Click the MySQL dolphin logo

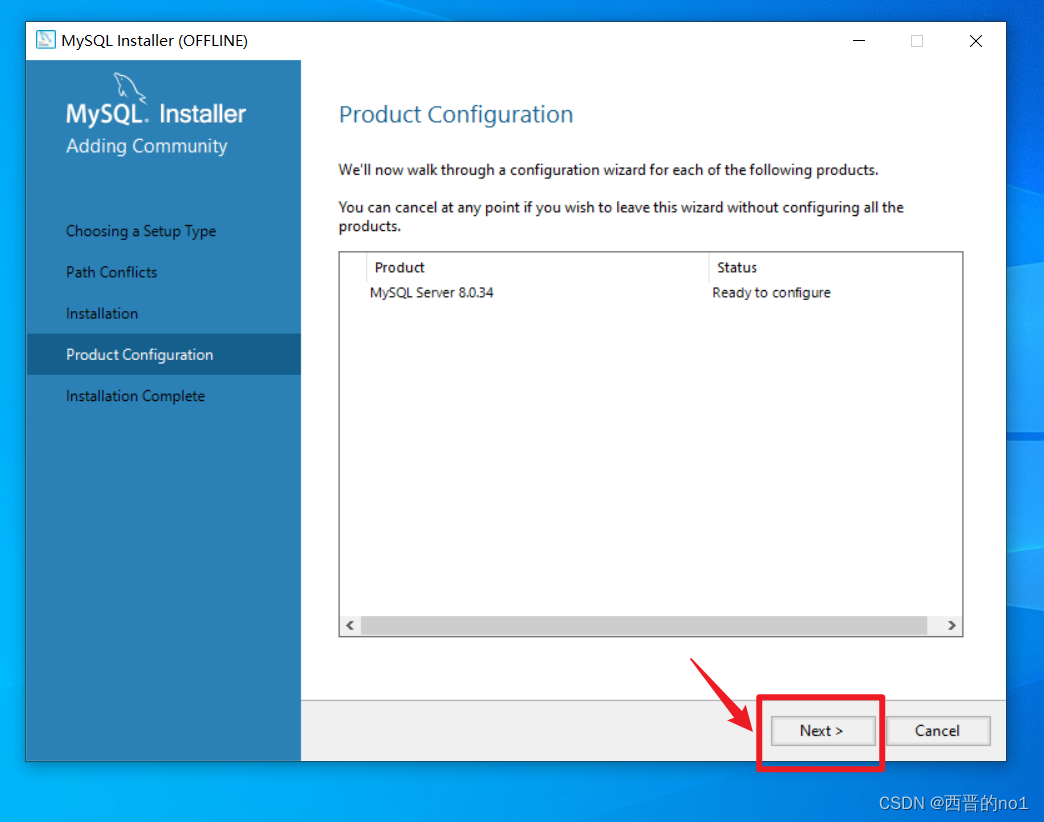pyautogui.click(x=129, y=87)
